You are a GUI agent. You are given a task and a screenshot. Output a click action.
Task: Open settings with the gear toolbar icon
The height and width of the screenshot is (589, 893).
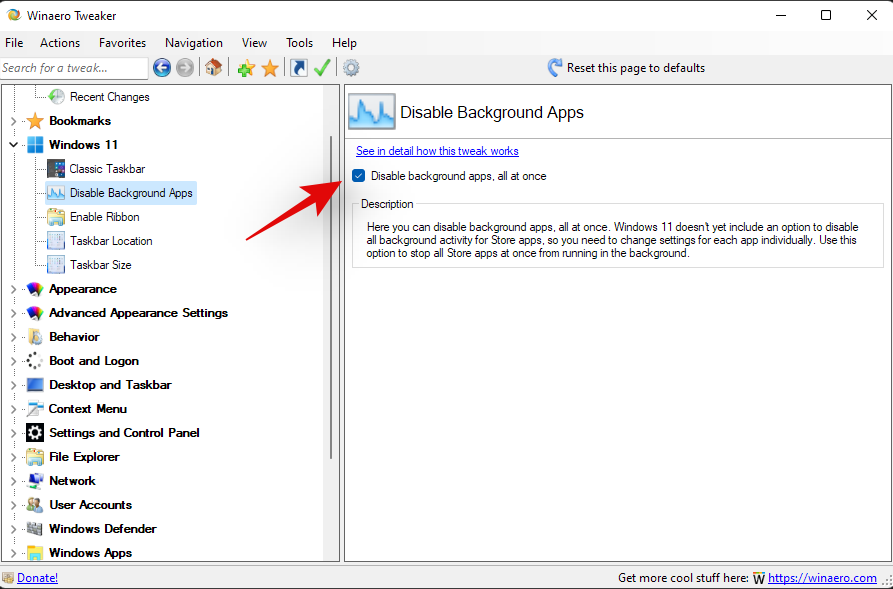pyautogui.click(x=351, y=68)
